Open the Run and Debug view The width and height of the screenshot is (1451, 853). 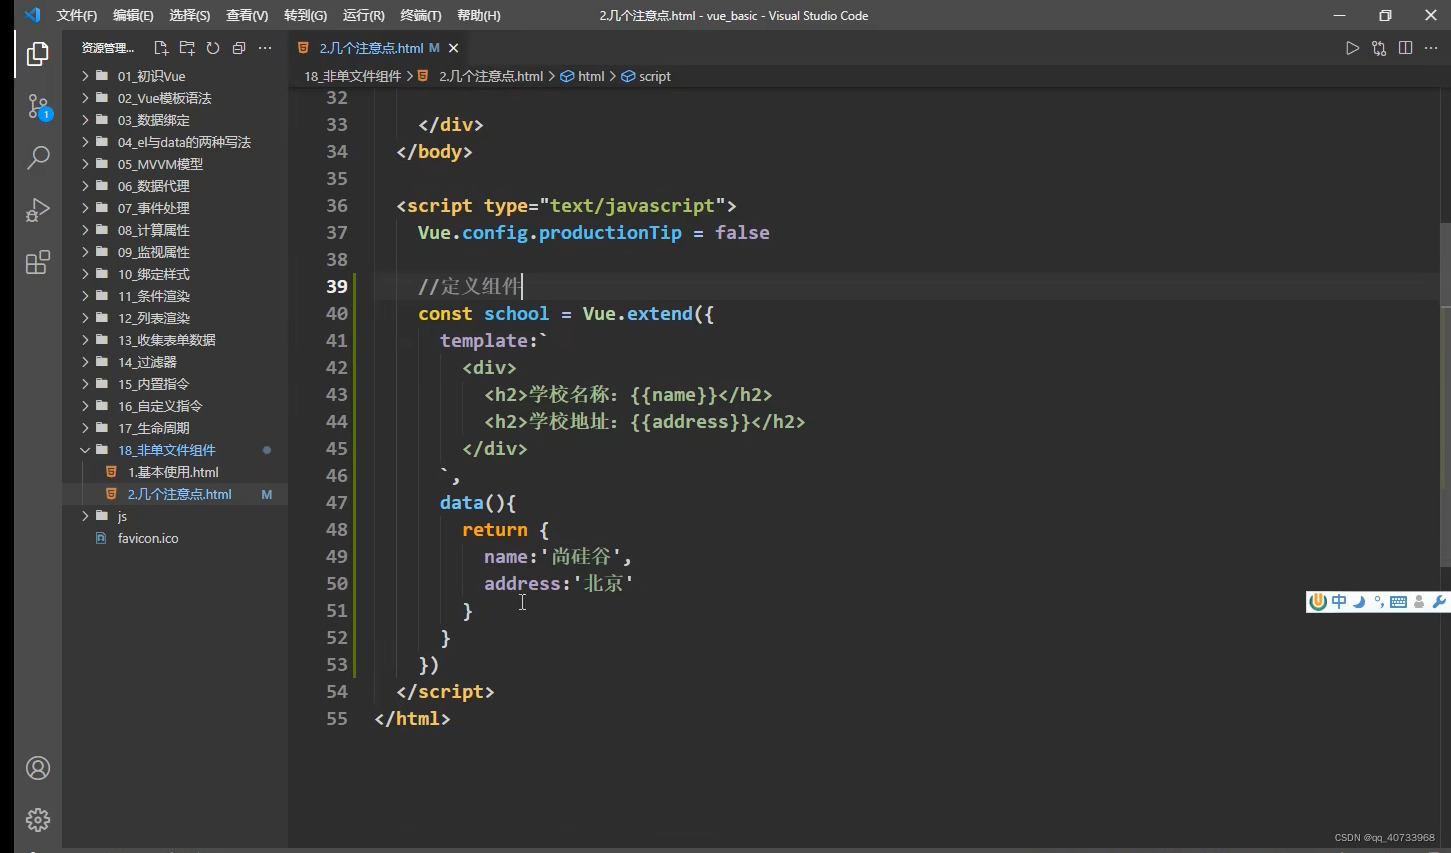[x=38, y=210]
